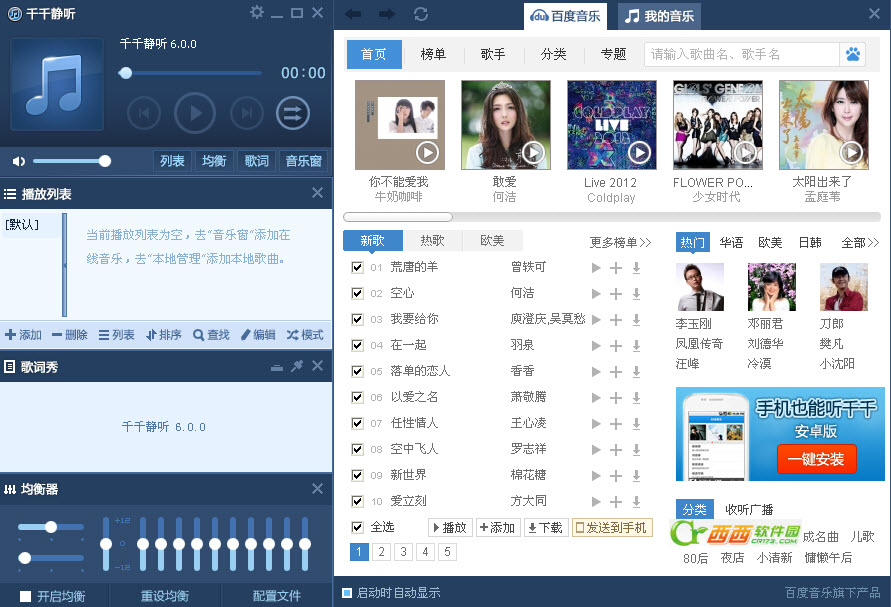The width and height of the screenshot is (891, 607).
Task: Open the settings gear in title bar
Action: 257,13
